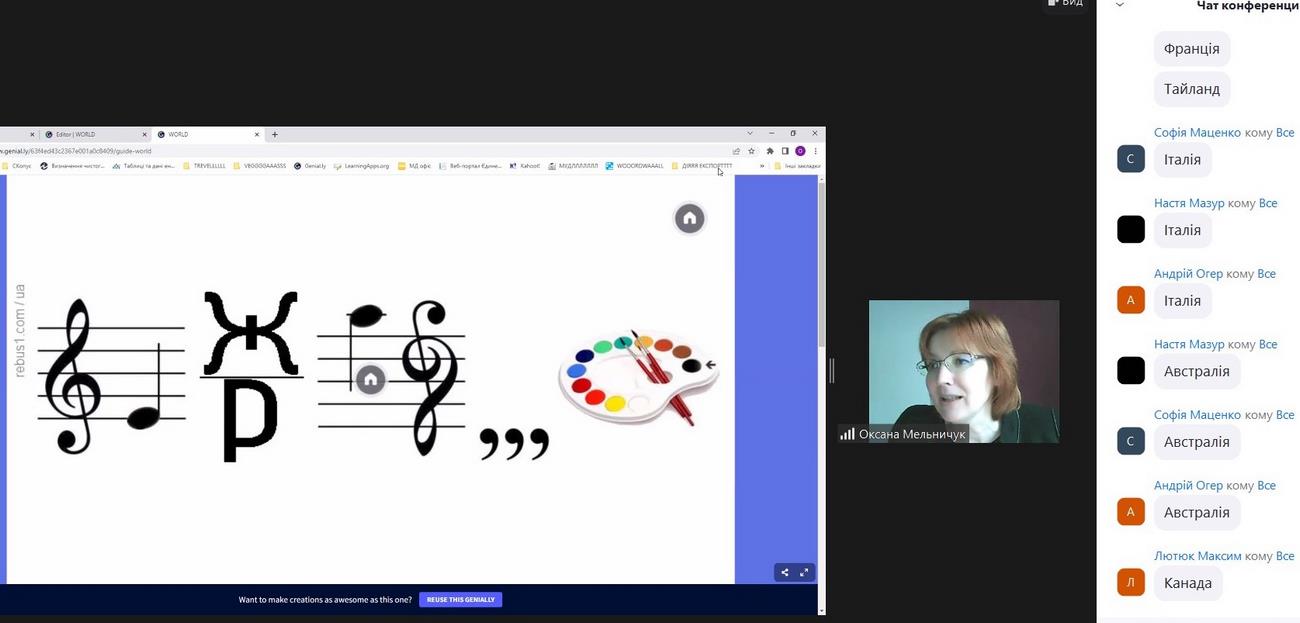Bookmark the page with the star icon
1300x623 pixels.
click(752, 151)
